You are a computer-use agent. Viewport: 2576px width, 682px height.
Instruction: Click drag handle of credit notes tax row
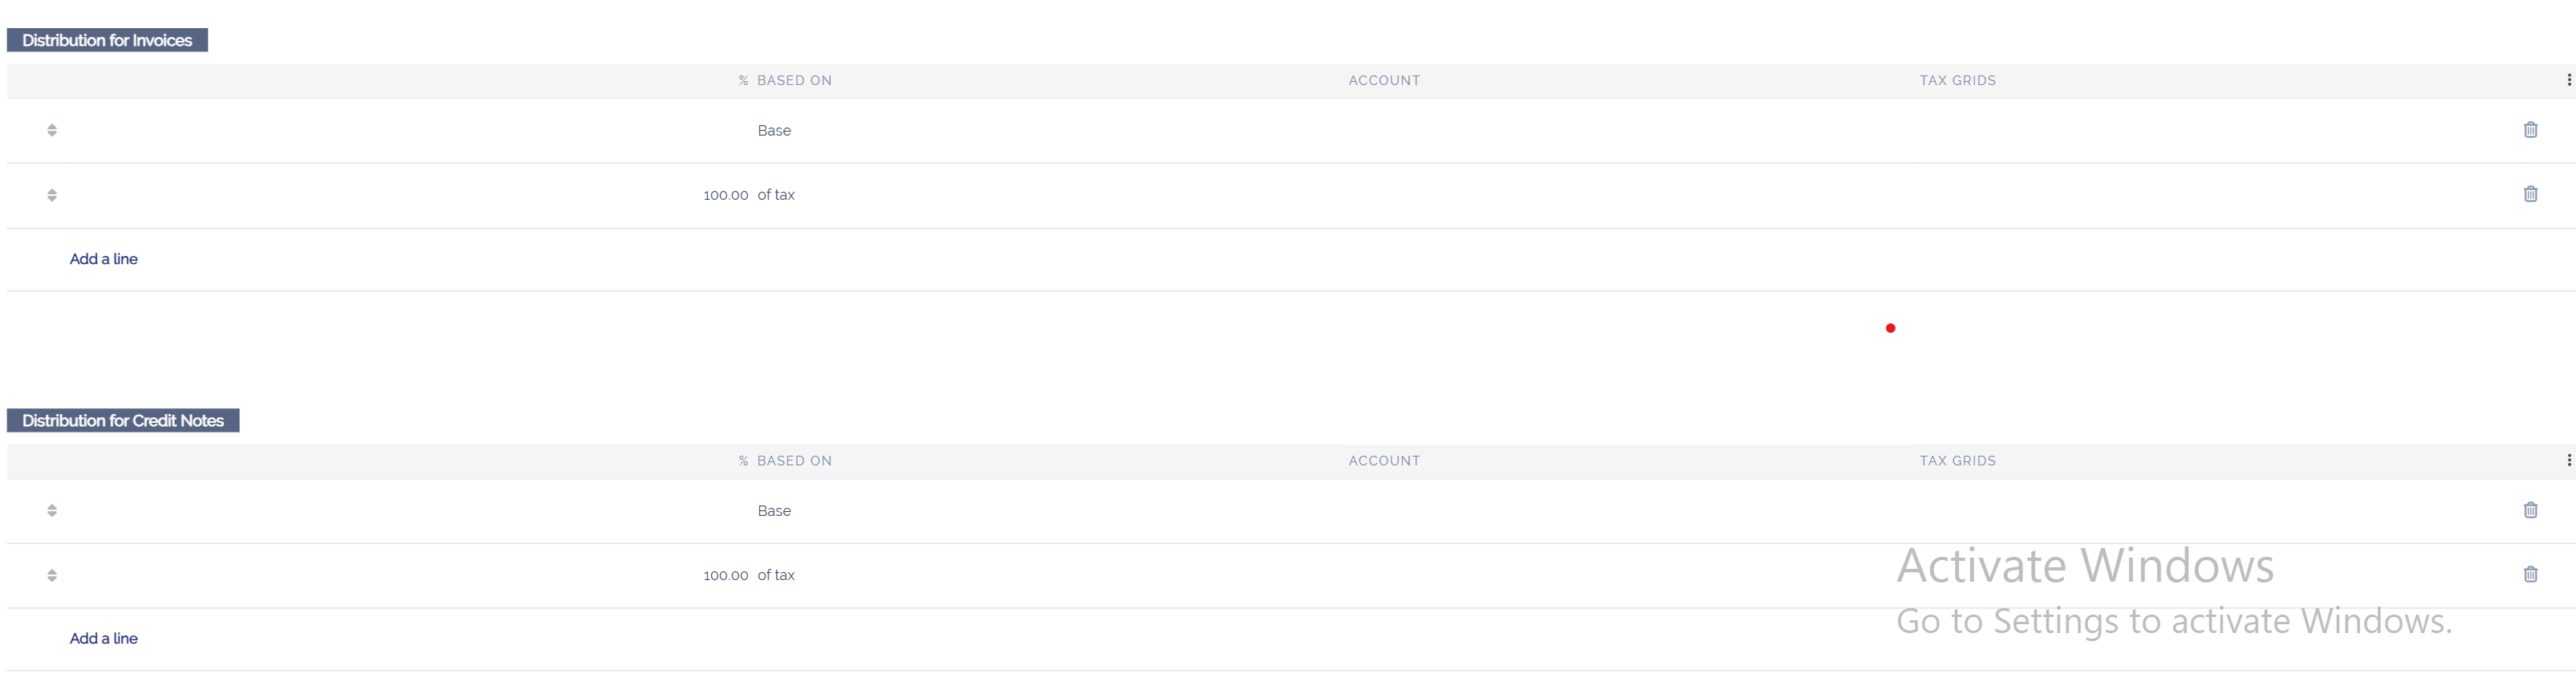[52, 575]
